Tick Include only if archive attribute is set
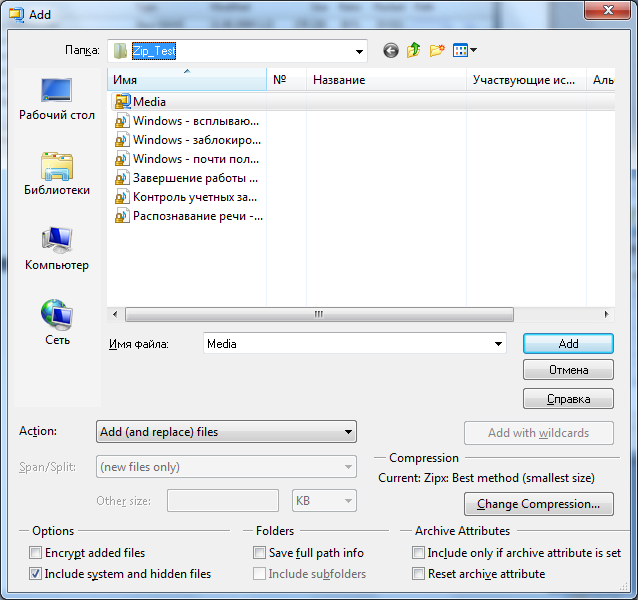The image size is (638, 600). pos(418,553)
